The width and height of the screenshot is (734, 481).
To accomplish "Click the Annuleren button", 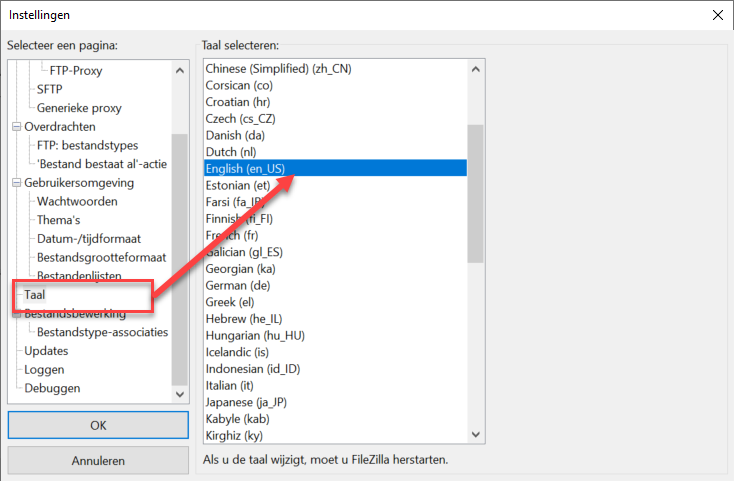I will pos(98,461).
